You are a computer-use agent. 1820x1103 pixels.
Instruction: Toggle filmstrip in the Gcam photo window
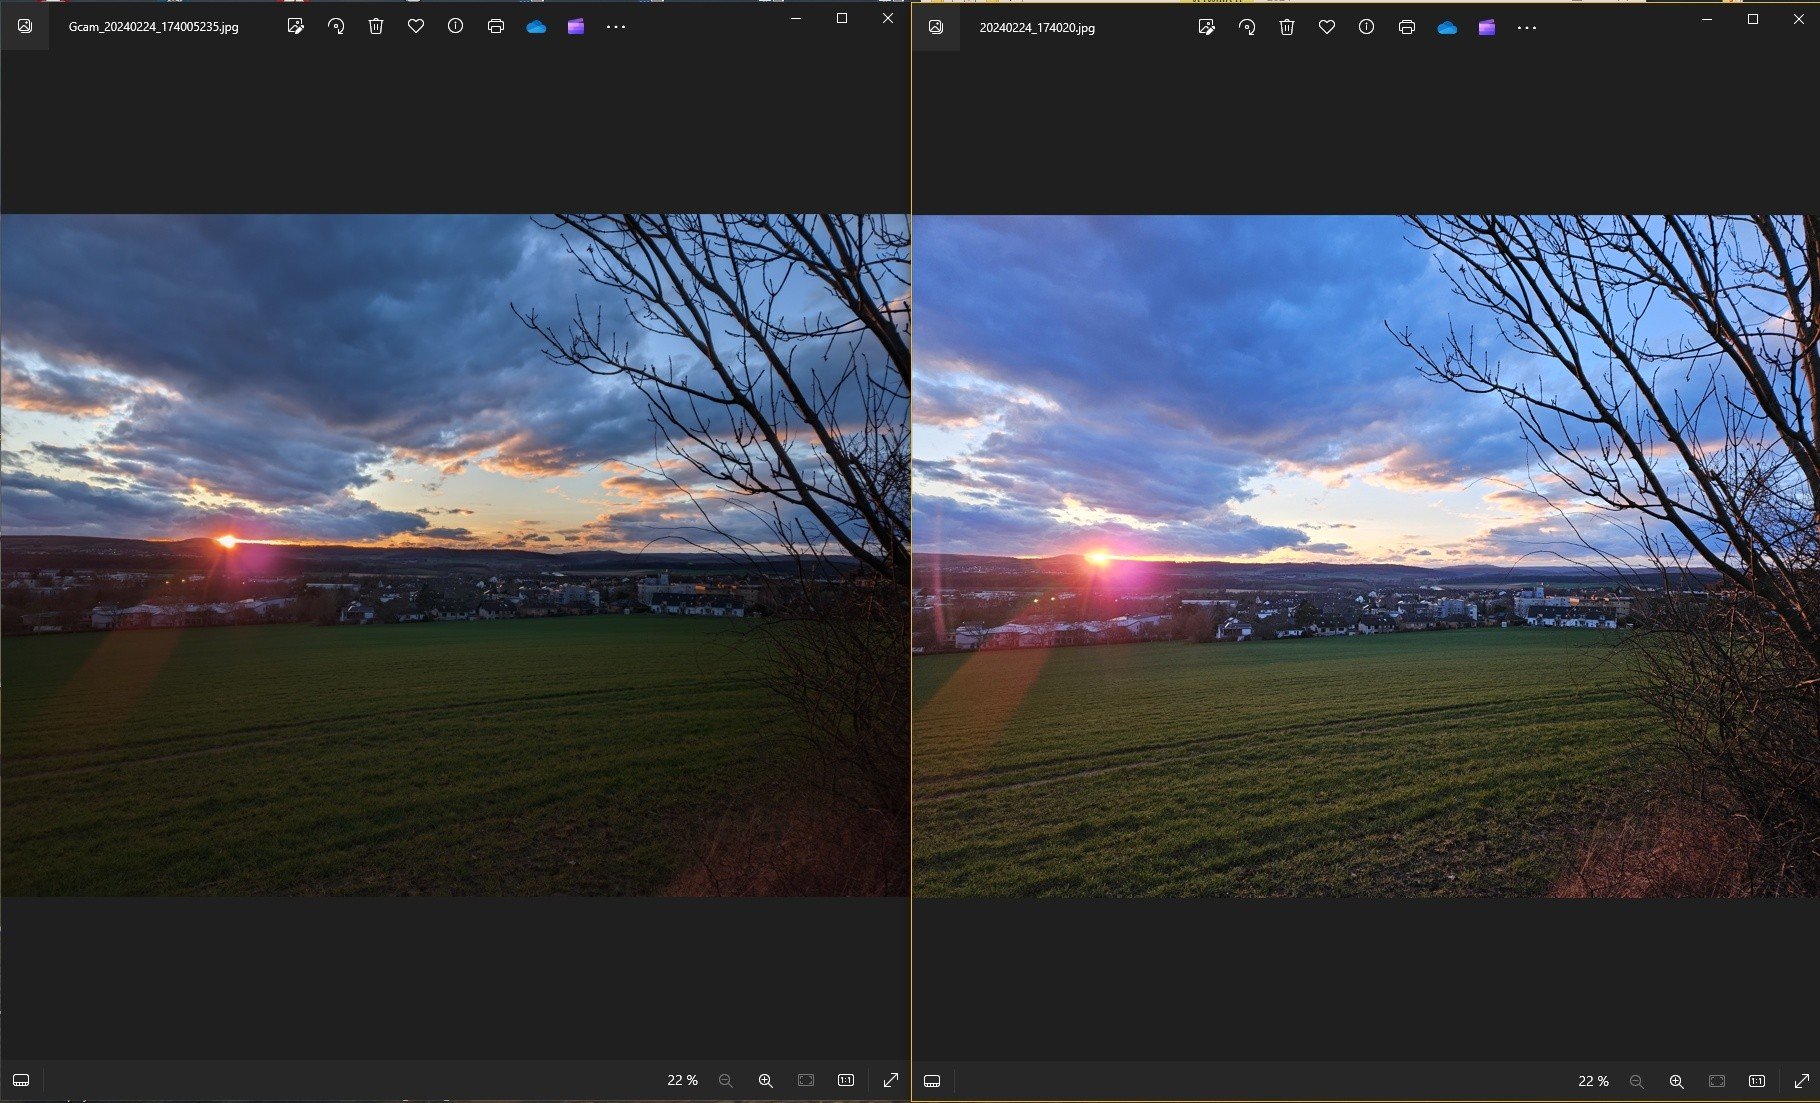click(x=21, y=1080)
